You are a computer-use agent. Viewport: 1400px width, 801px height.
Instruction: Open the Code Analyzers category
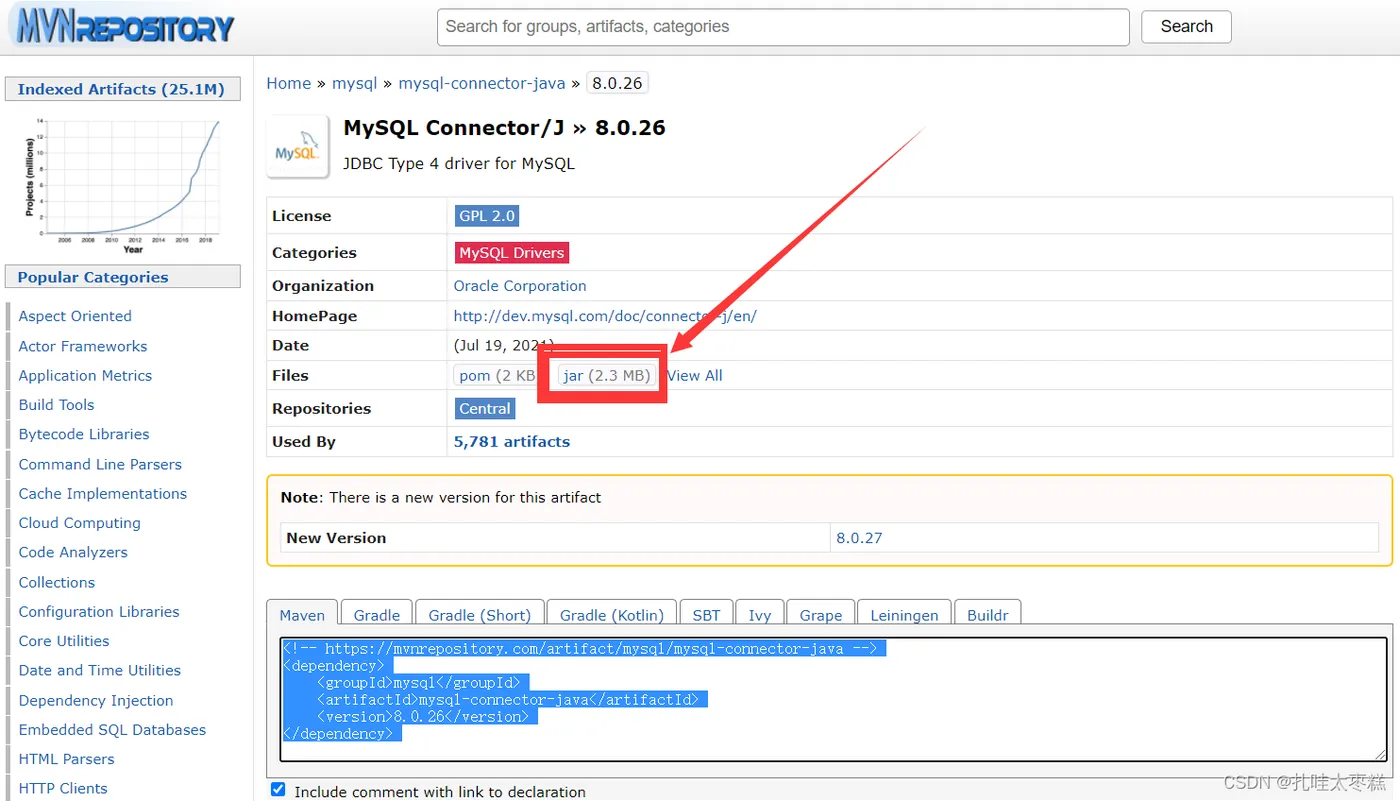coord(73,552)
